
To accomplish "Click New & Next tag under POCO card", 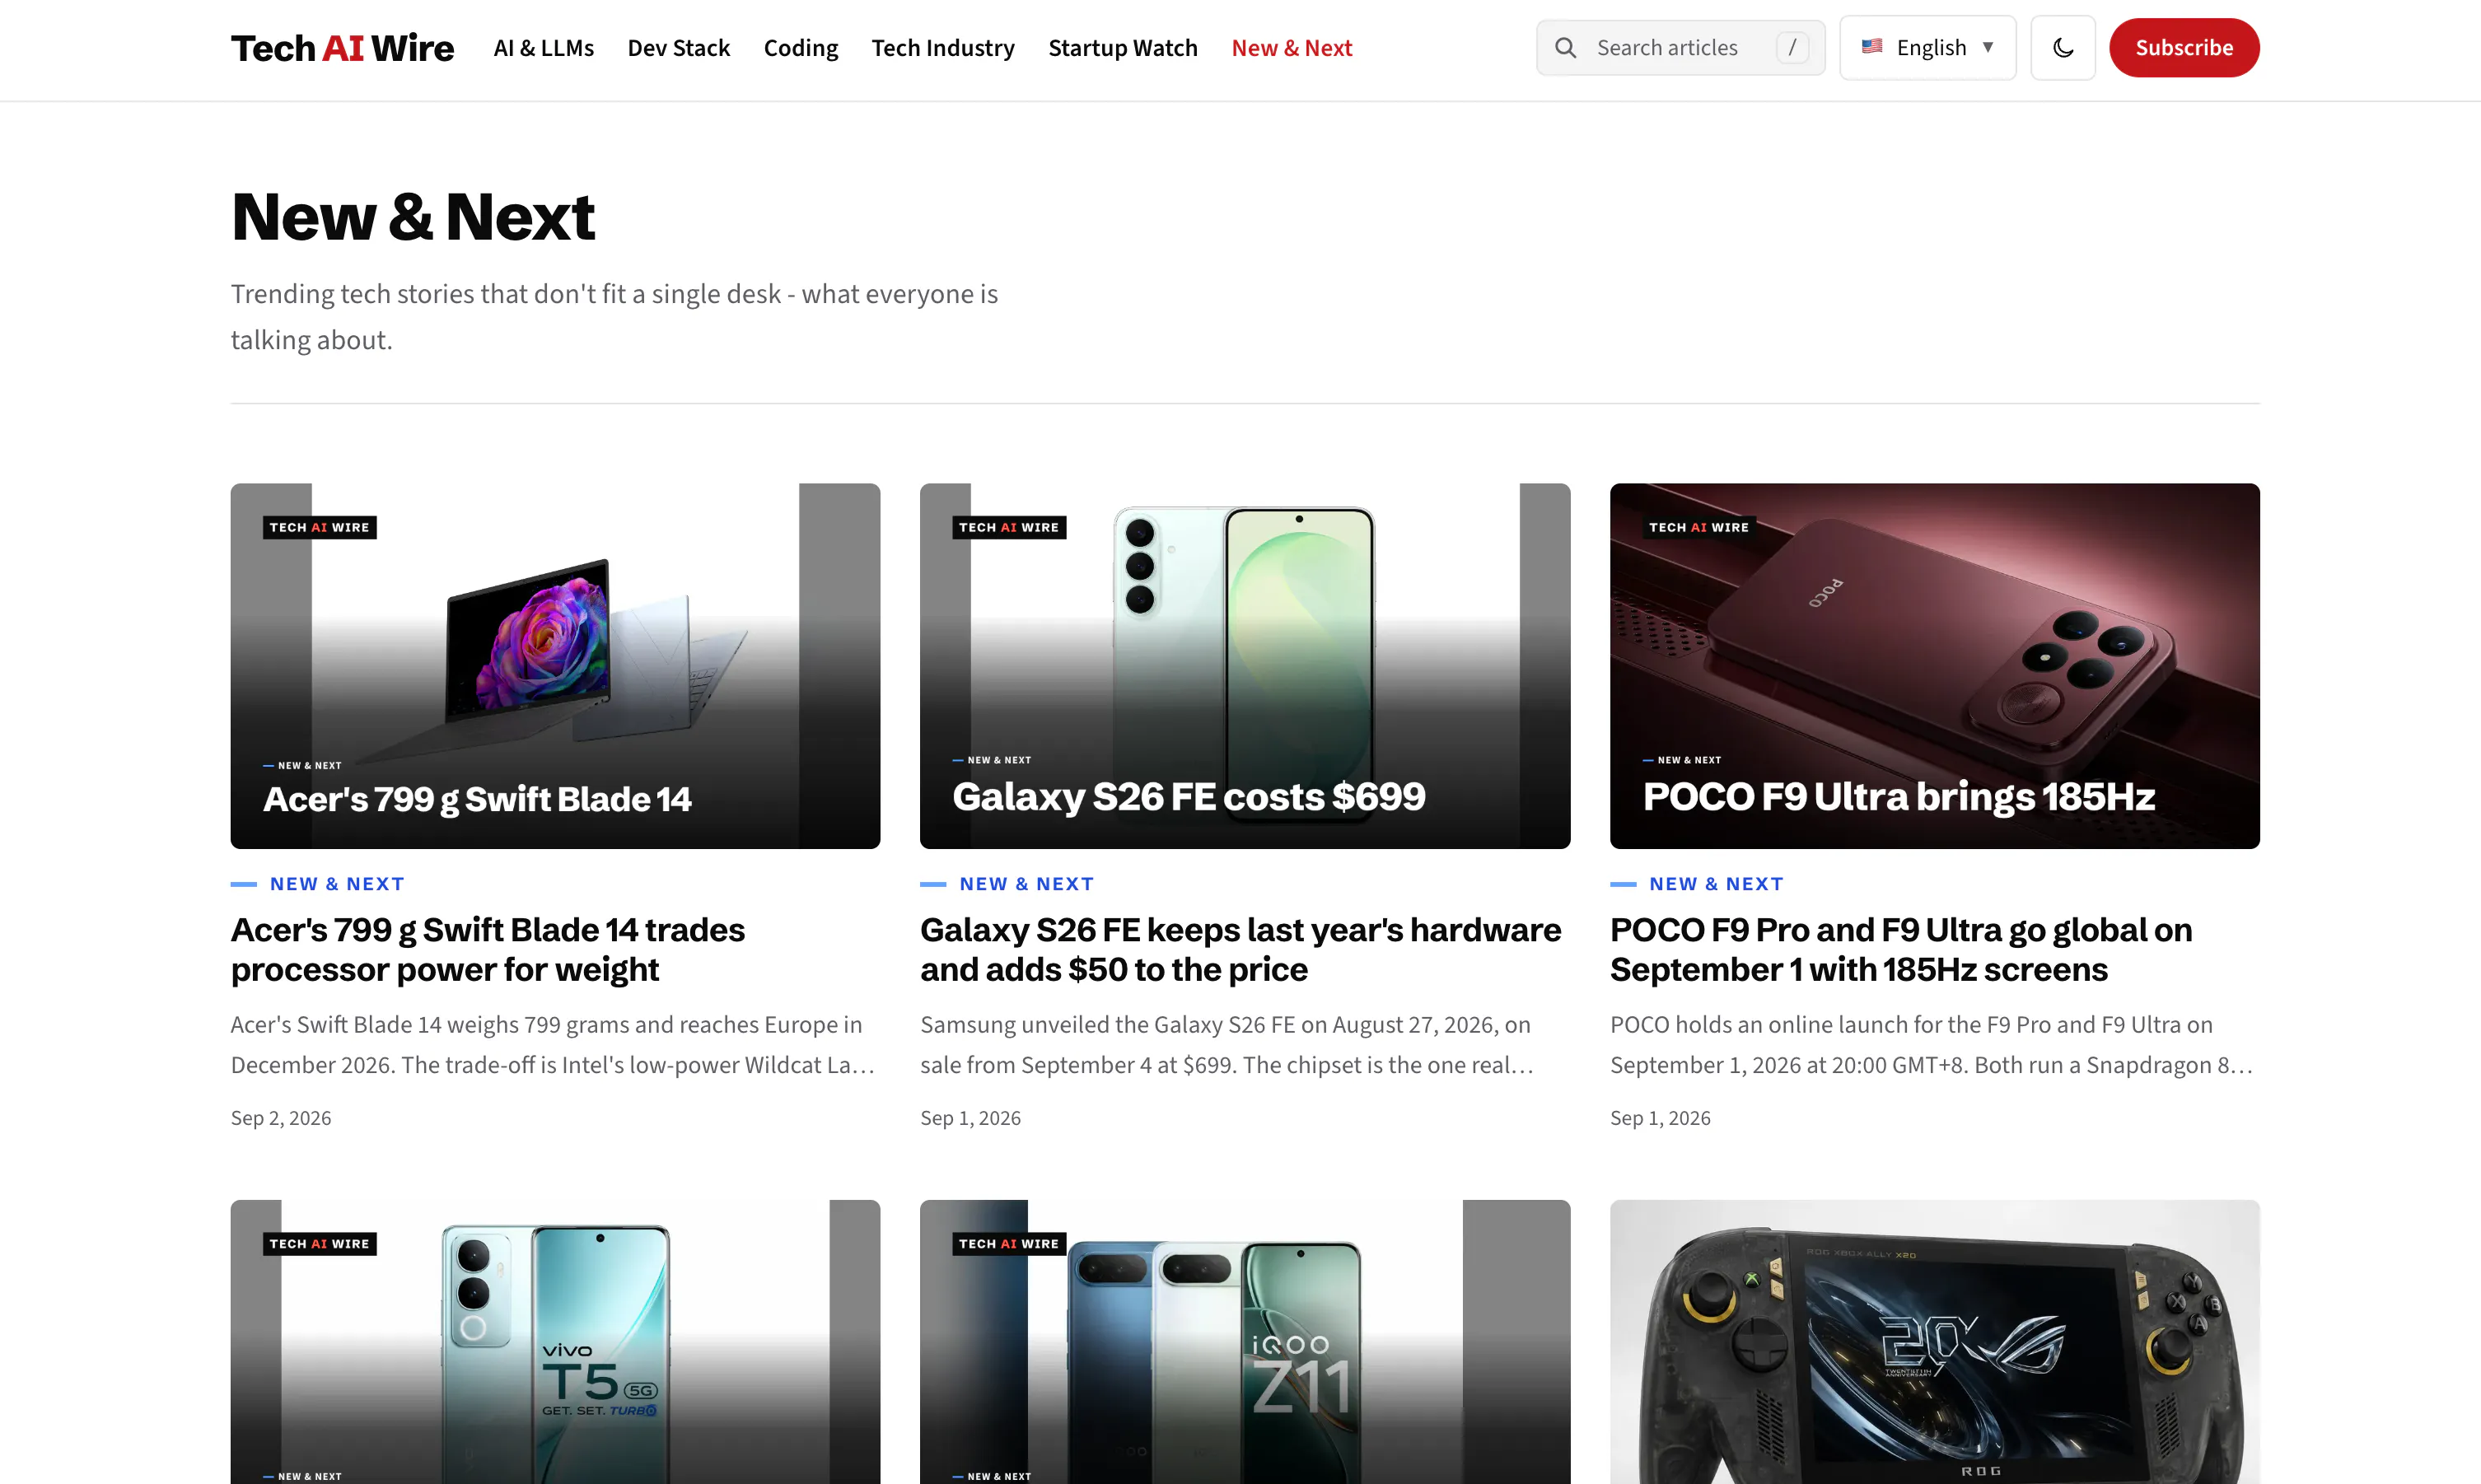I will 1717,884.
